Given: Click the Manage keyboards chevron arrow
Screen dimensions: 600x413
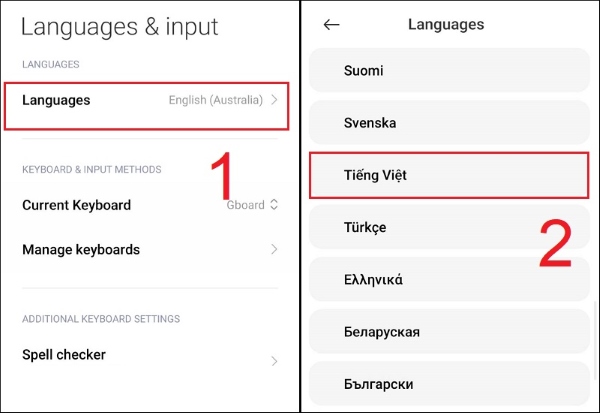Looking at the screenshot, I should (x=275, y=250).
